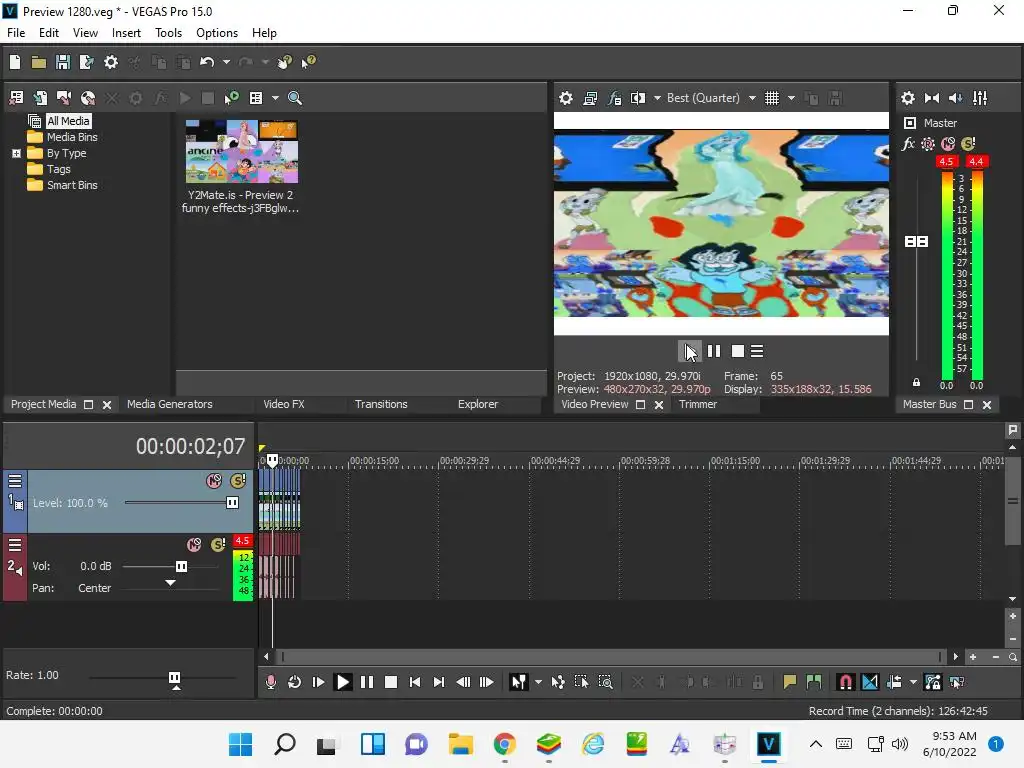Pause playback in Video Preview
The height and width of the screenshot is (768, 1024).
[x=714, y=351]
